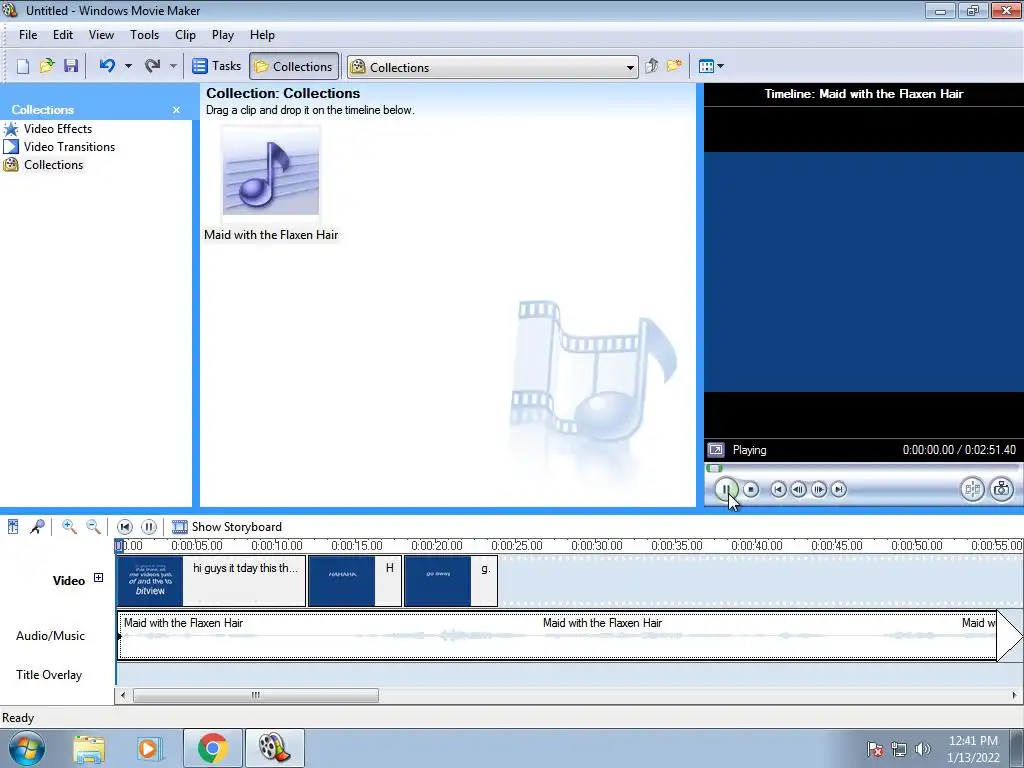Open the Clip menu
The height and width of the screenshot is (768, 1024).
pyautogui.click(x=185, y=35)
